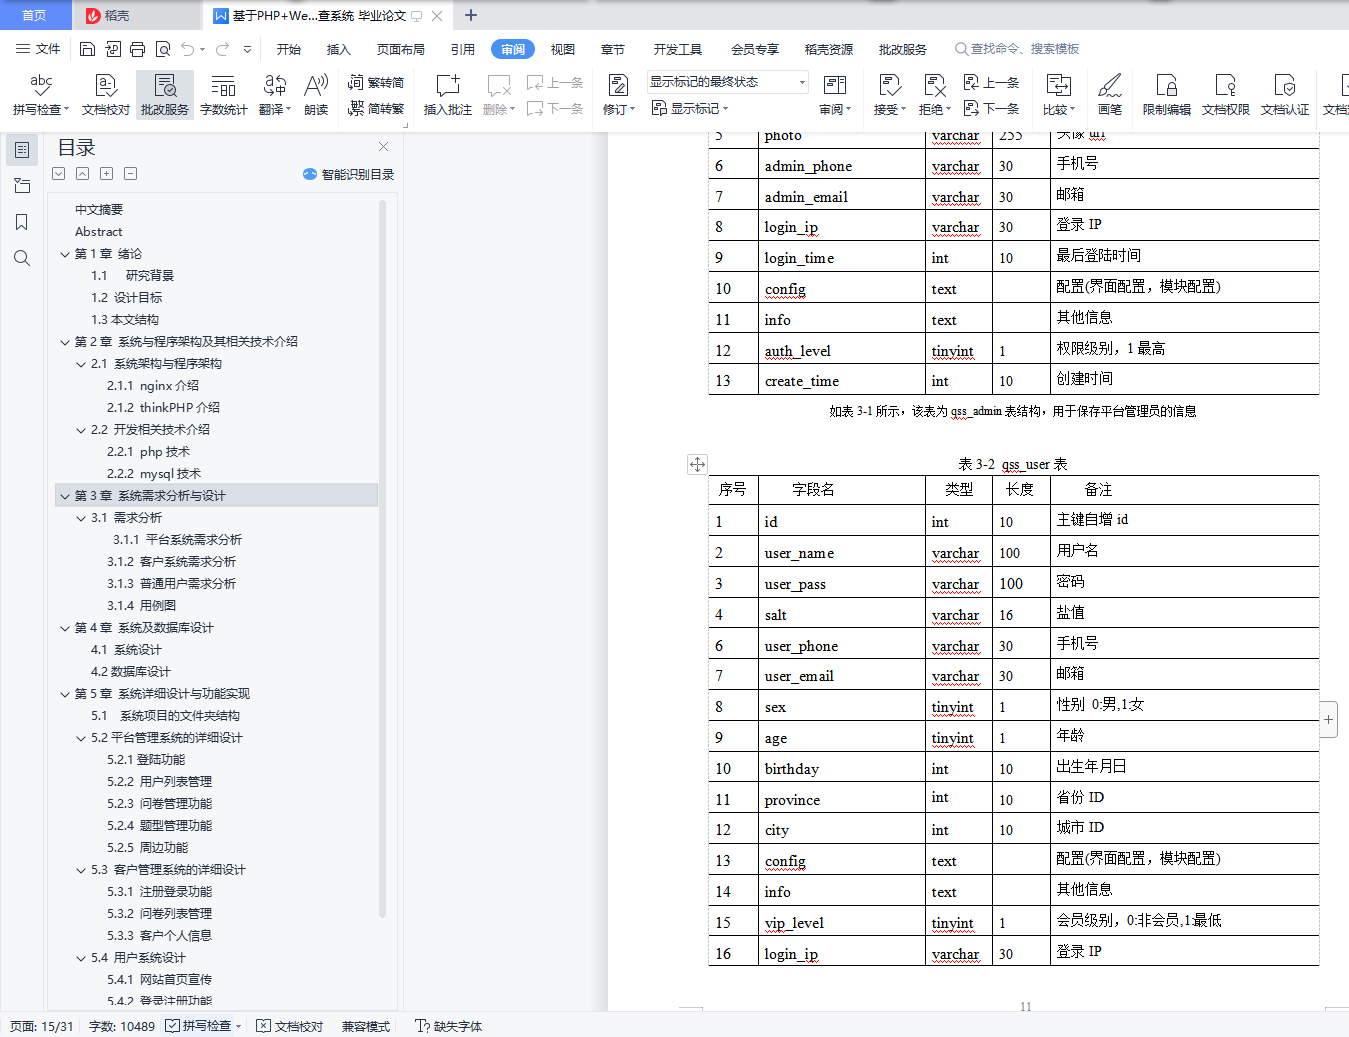Click the plus button at the right page edge
This screenshot has width=1349, height=1037.
pos(1329,719)
